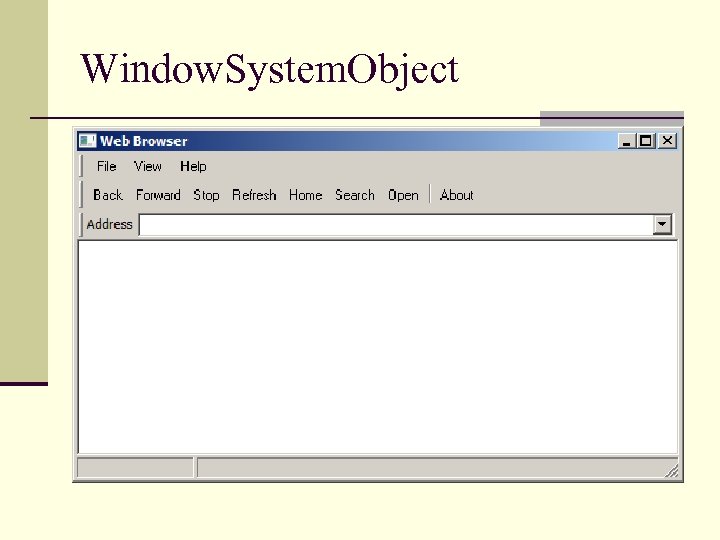Click the left status bar panel

(135, 468)
